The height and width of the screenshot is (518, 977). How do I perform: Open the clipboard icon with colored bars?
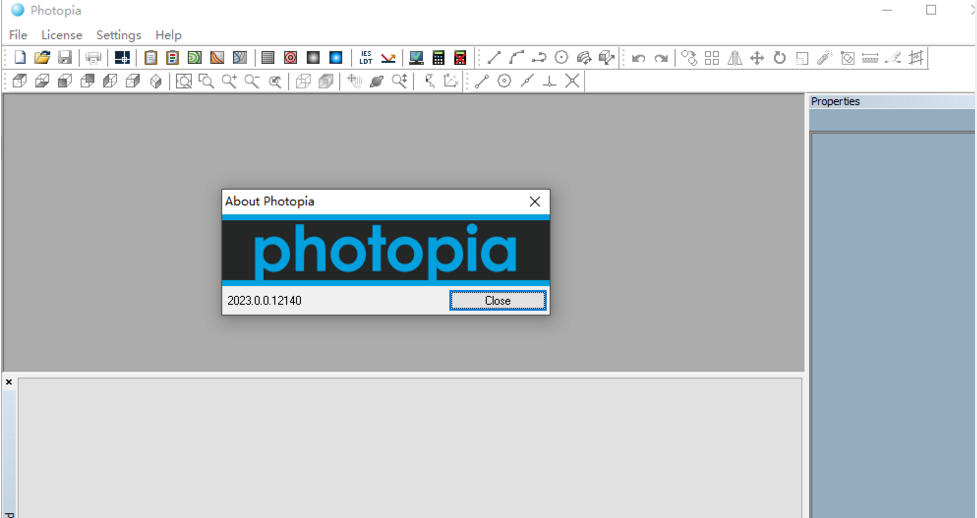(x=173, y=58)
